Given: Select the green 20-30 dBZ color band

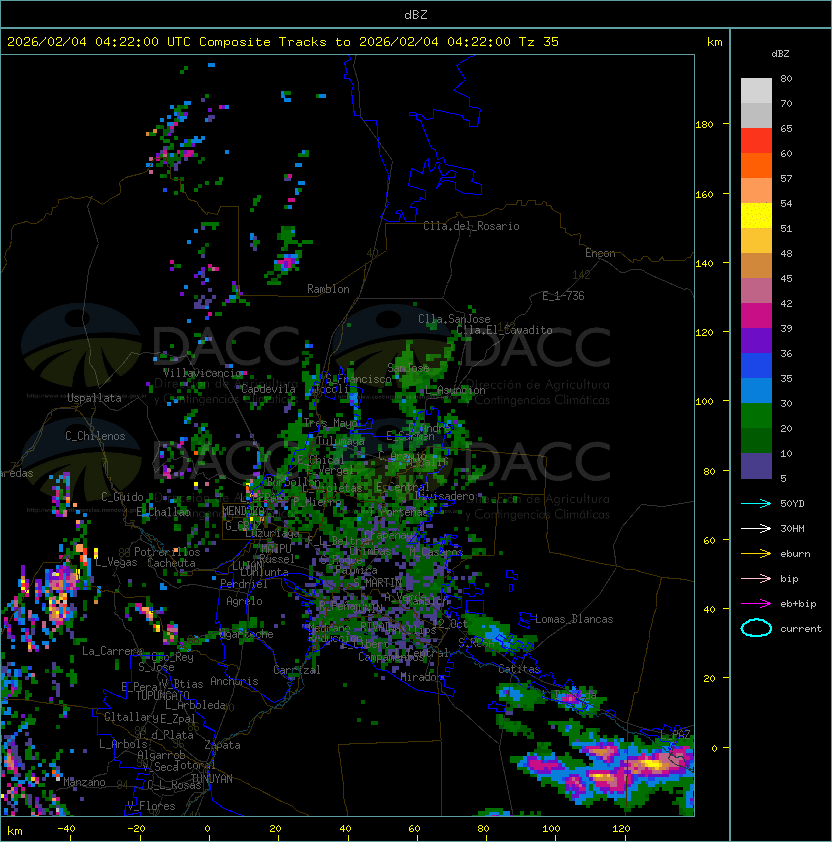Looking at the screenshot, I should tap(756, 416).
